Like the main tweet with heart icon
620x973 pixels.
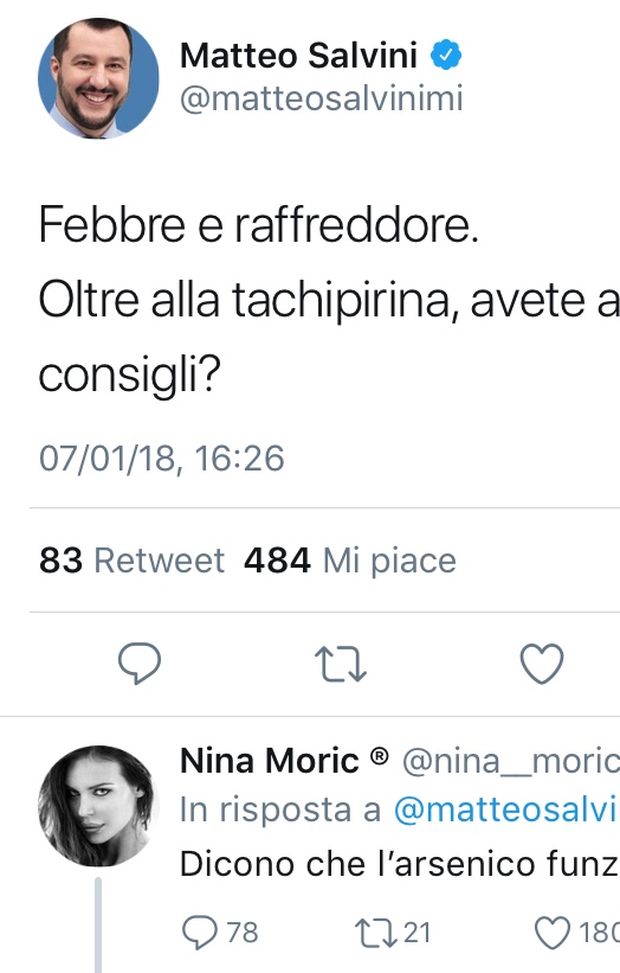(x=544, y=663)
